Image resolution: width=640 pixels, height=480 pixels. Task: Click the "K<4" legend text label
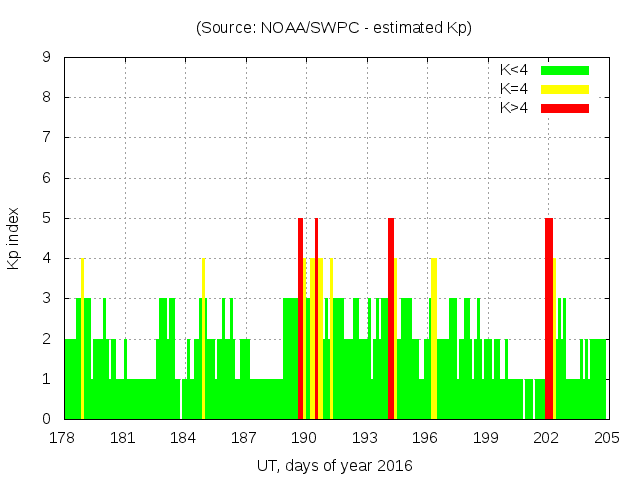(515, 70)
